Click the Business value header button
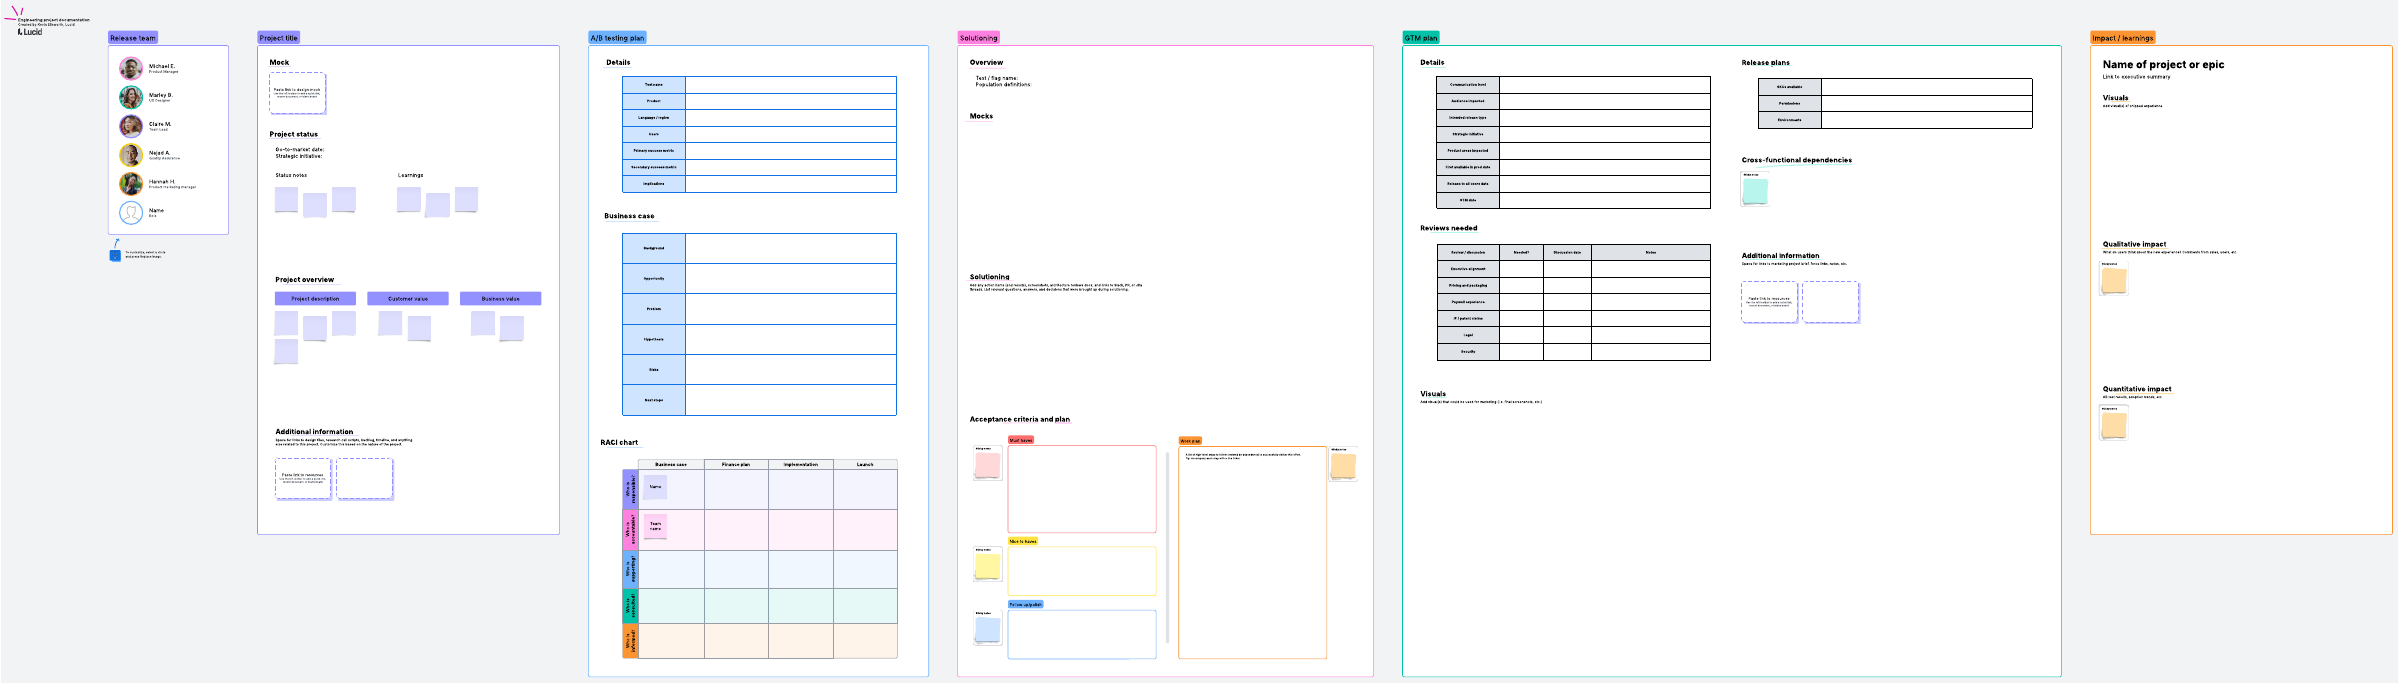The height and width of the screenshot is (683, 2400). tap(500, 299)
